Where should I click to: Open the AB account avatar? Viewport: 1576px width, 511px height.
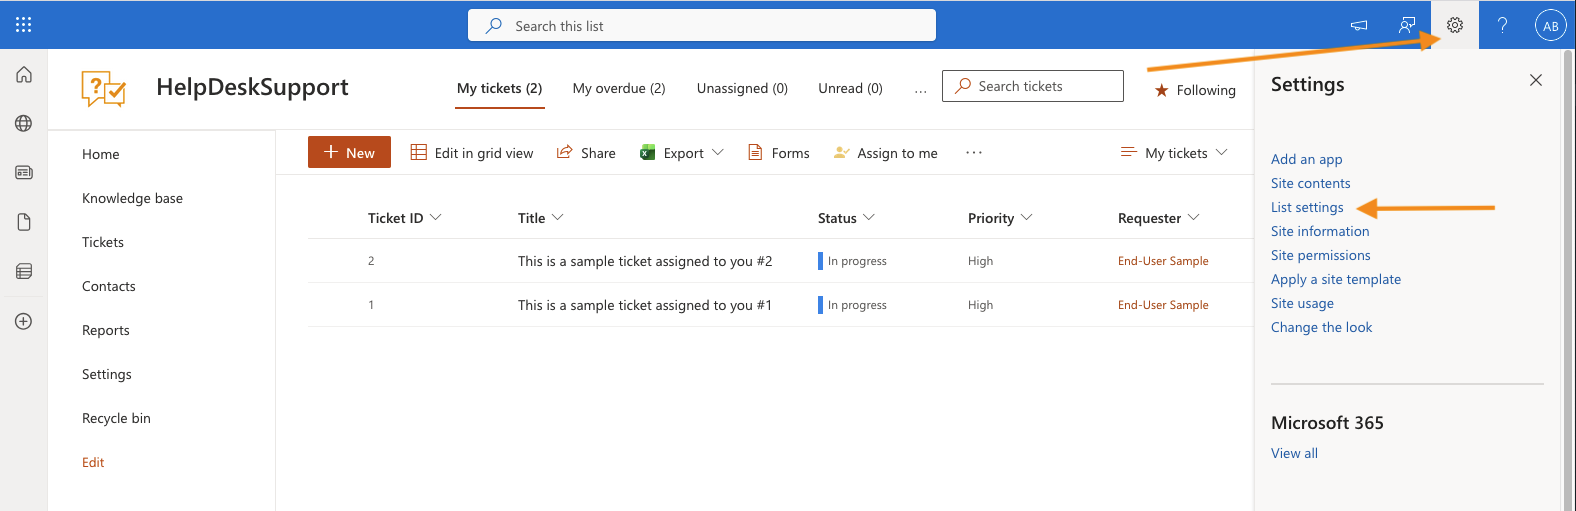[x=1550, y=26]
